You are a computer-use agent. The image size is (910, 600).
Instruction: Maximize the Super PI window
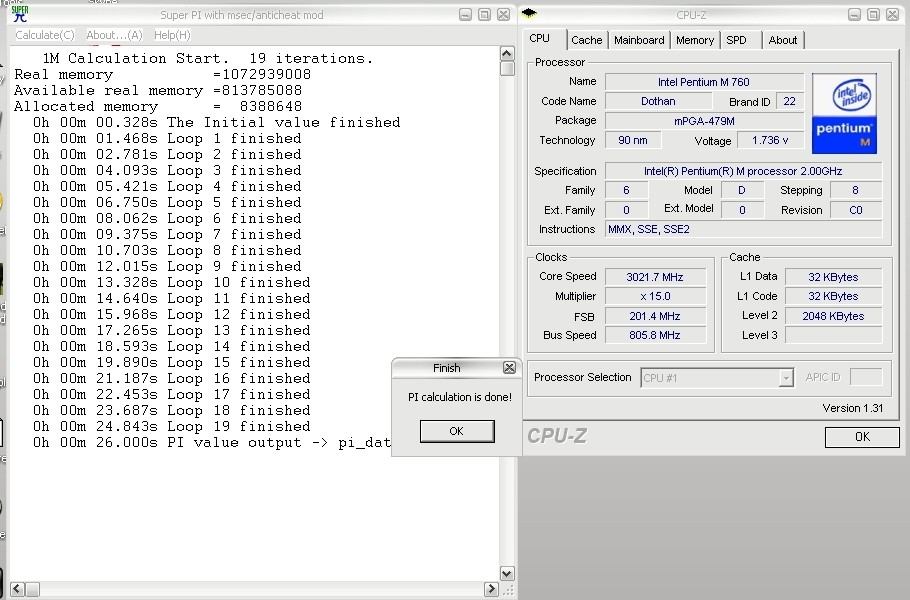(x=484, y=15)
